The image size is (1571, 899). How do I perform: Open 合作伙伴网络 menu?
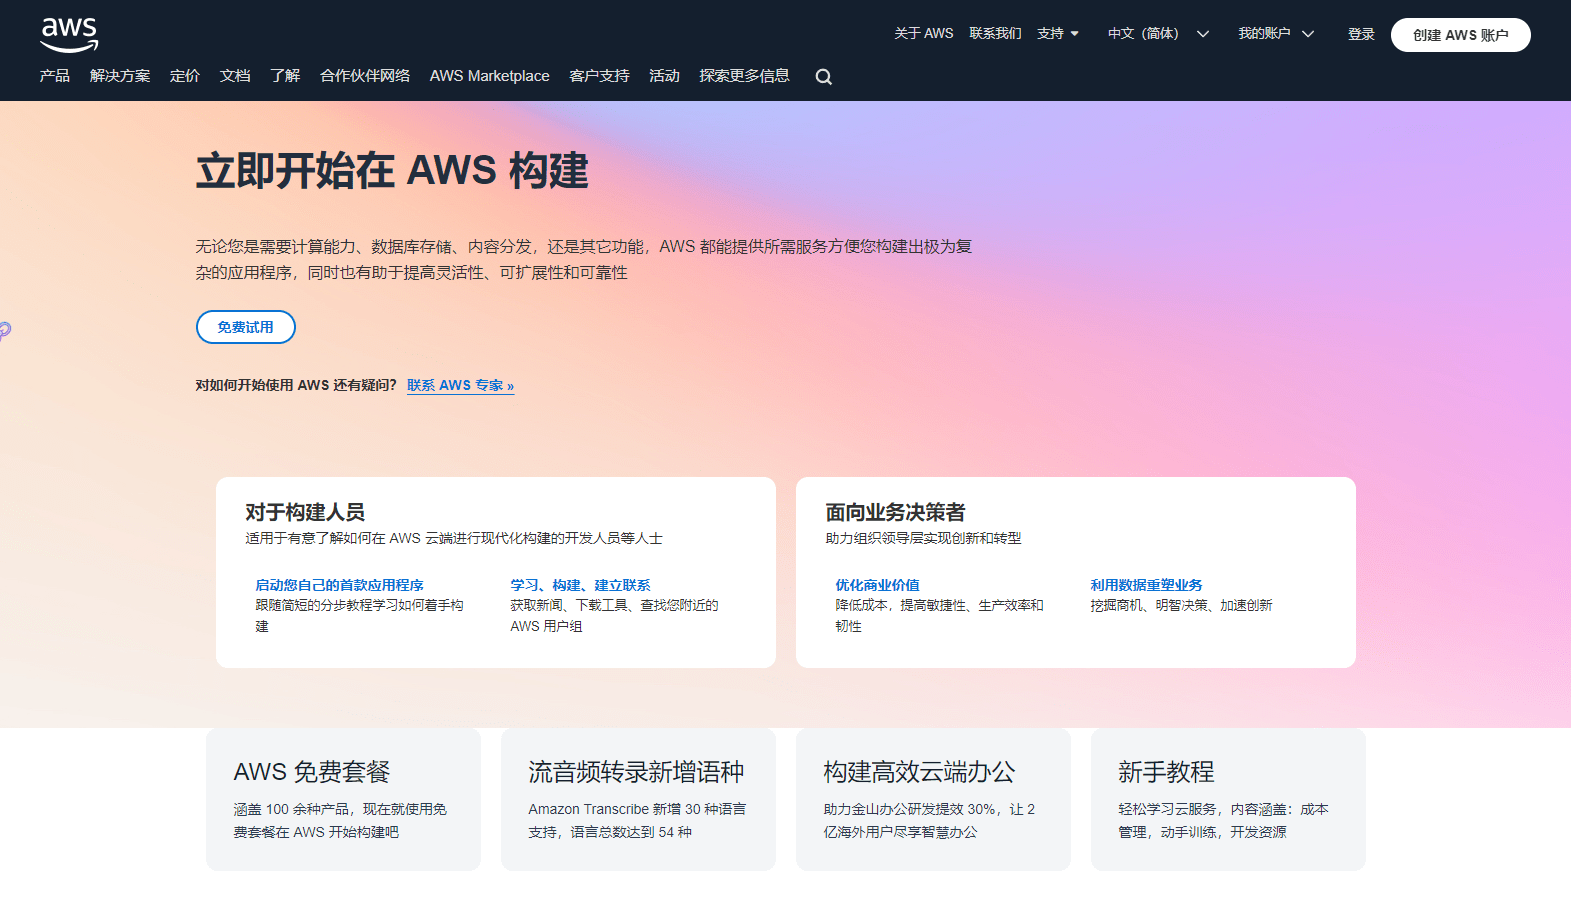point(365,76)
